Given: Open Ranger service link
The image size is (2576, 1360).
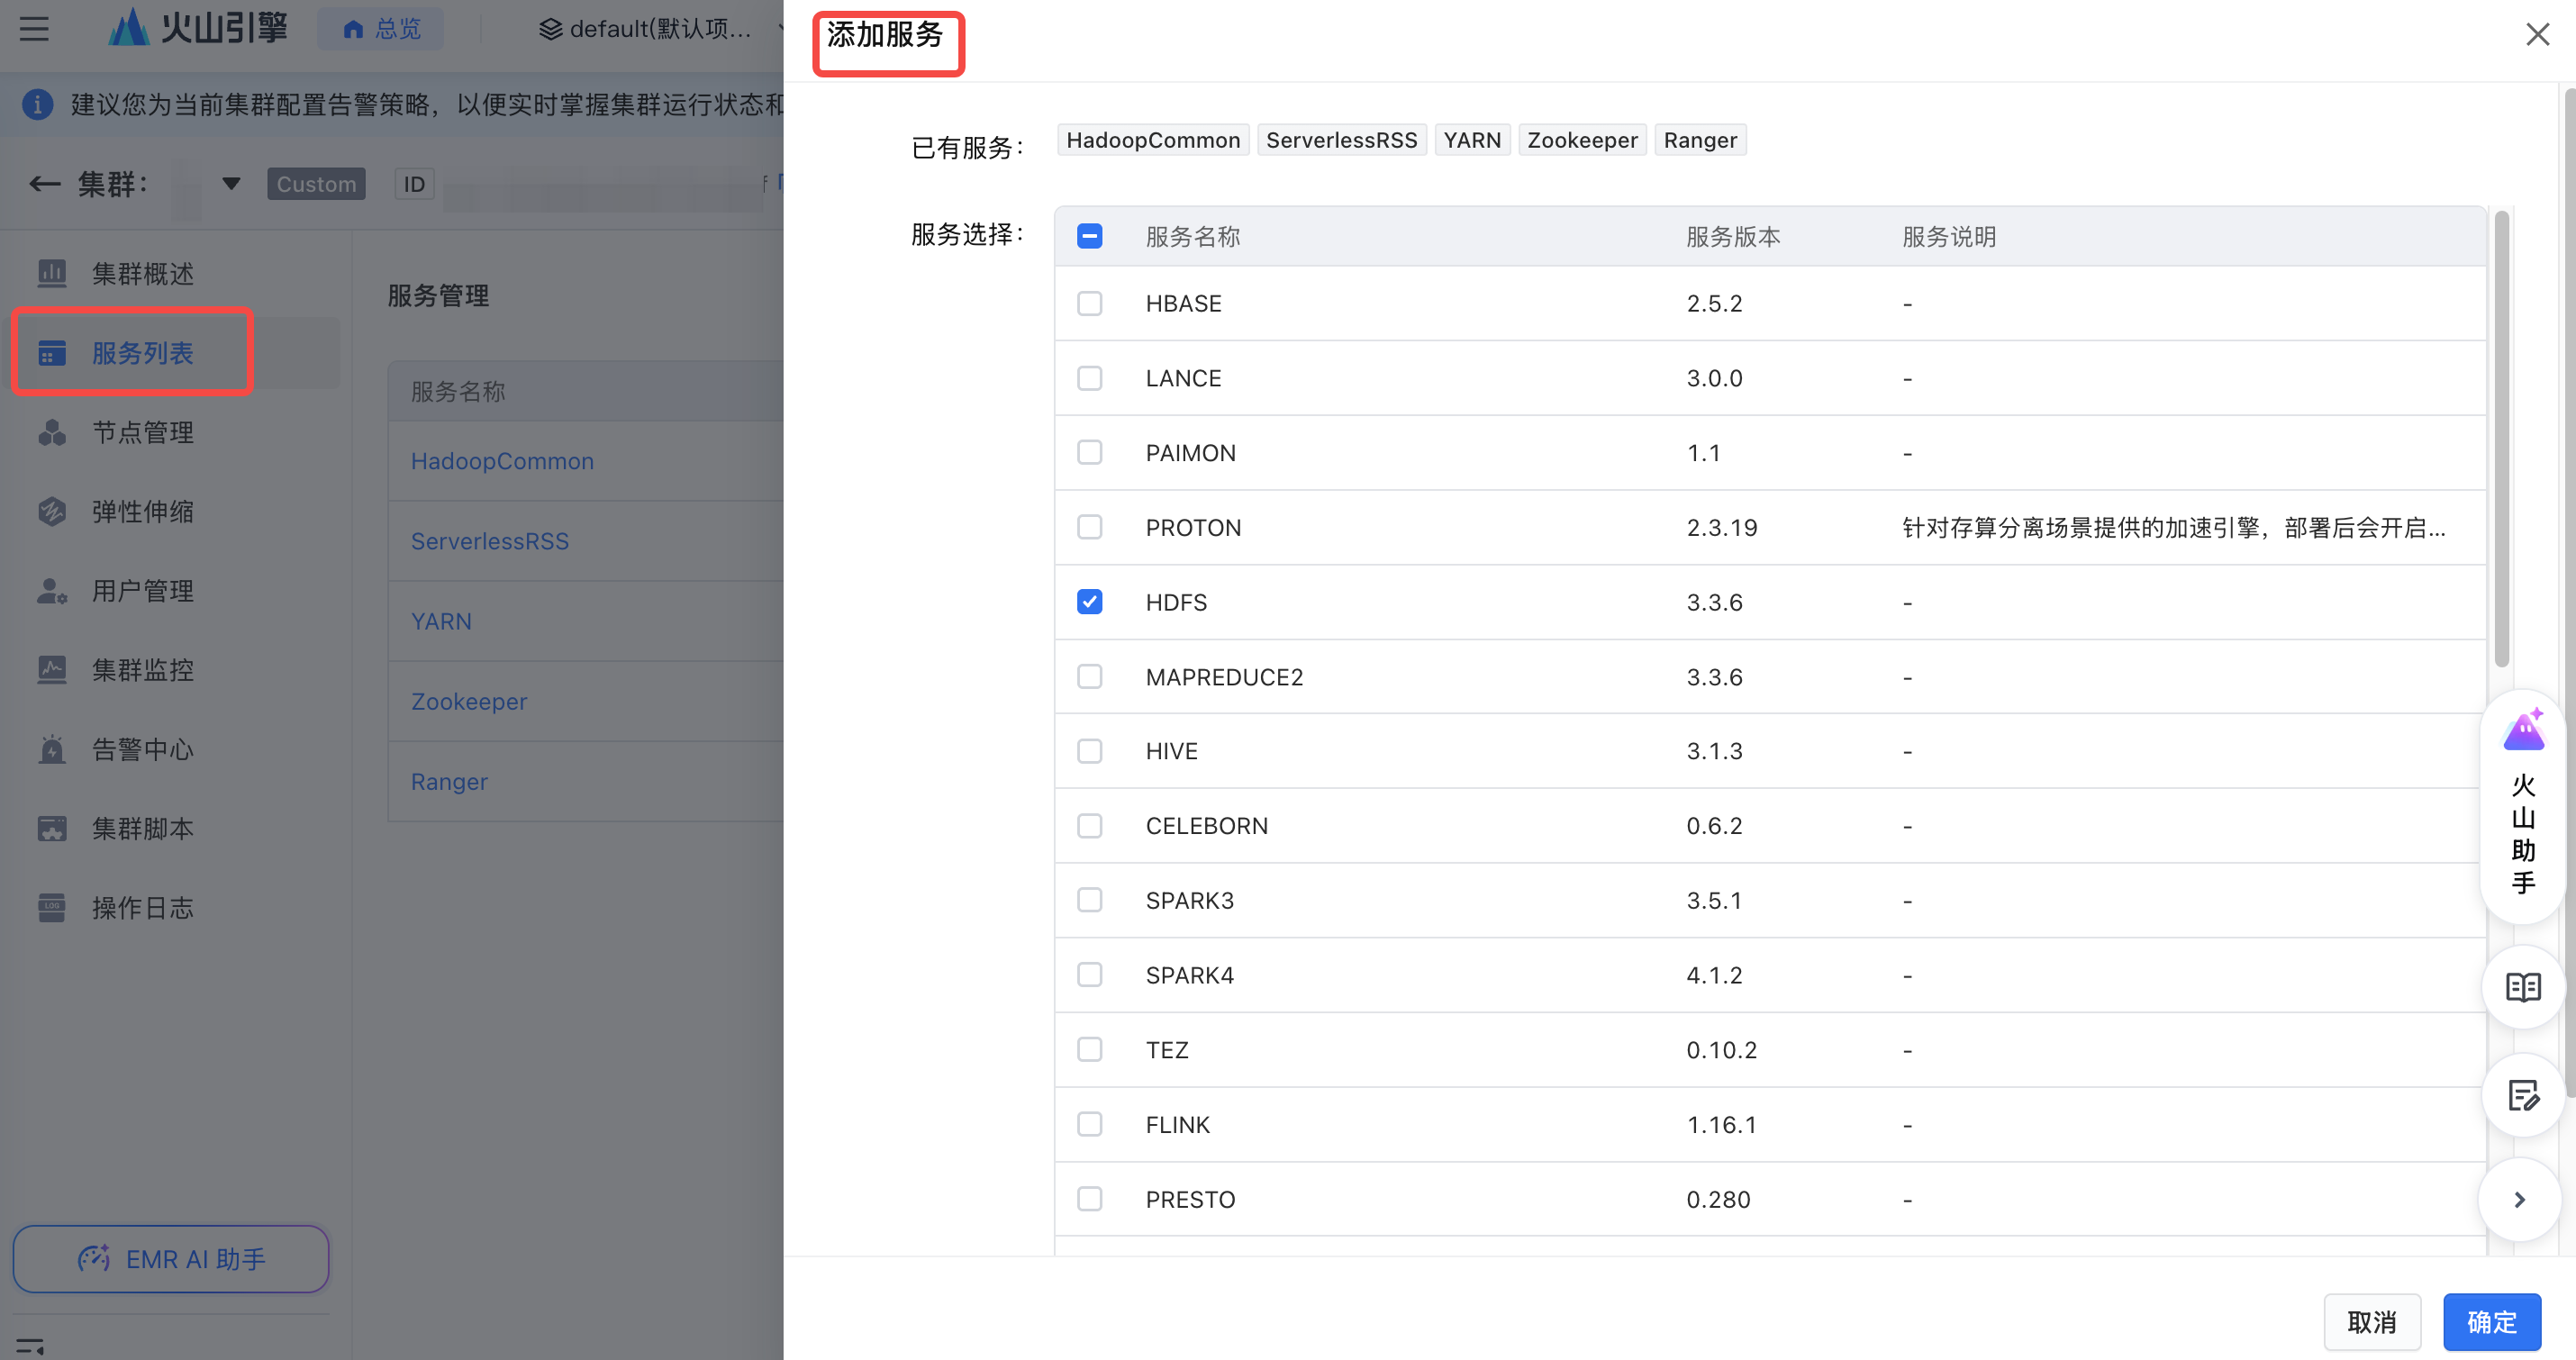Looking at the screenshot, I should click(x=449, y=781).
